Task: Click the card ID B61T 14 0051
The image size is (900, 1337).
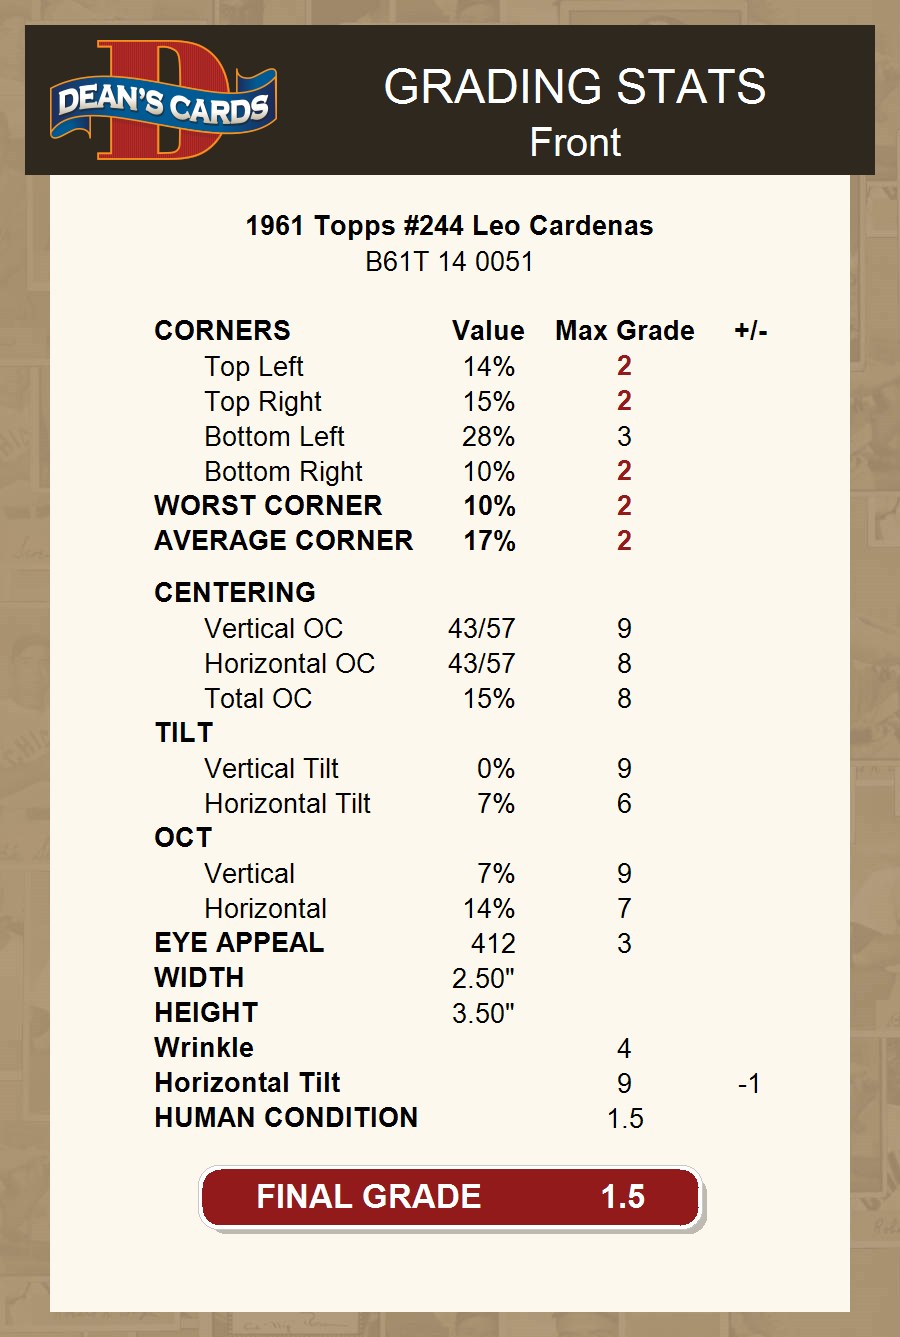Action: [x=449, y=262]
